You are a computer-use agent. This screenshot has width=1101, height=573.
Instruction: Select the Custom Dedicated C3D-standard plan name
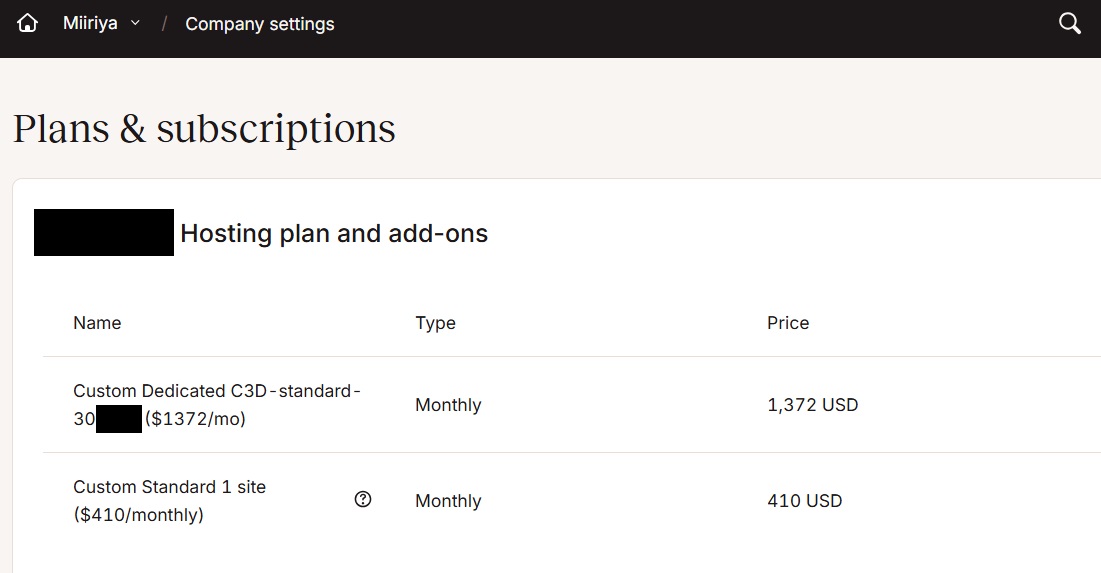[x=216, y=391]
